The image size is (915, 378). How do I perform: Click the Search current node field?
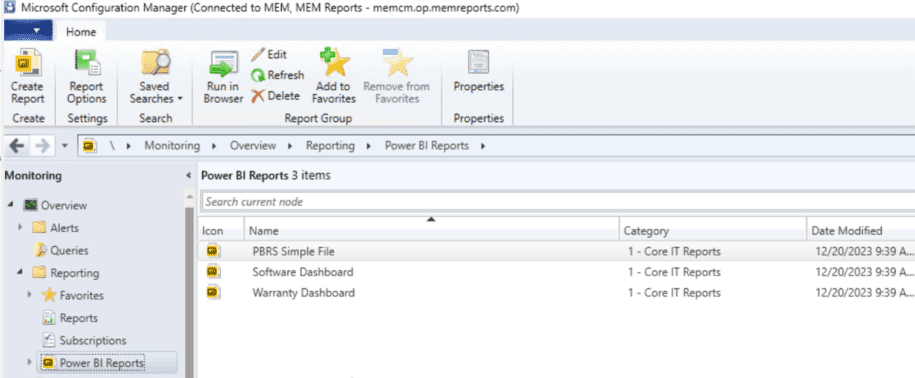coord(557,202)
